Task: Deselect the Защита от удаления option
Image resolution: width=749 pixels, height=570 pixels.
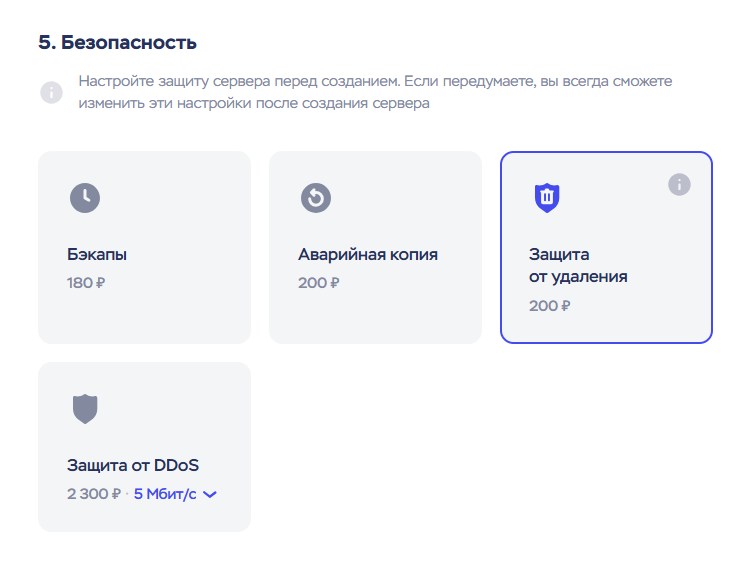Action: coord(606,247)
